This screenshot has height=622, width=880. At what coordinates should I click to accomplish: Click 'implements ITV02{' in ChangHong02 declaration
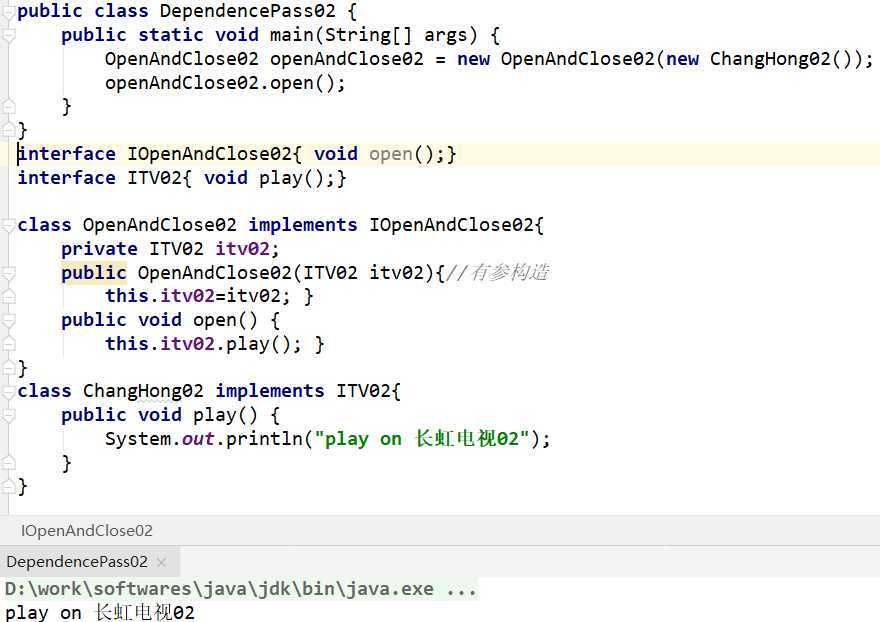308,391
